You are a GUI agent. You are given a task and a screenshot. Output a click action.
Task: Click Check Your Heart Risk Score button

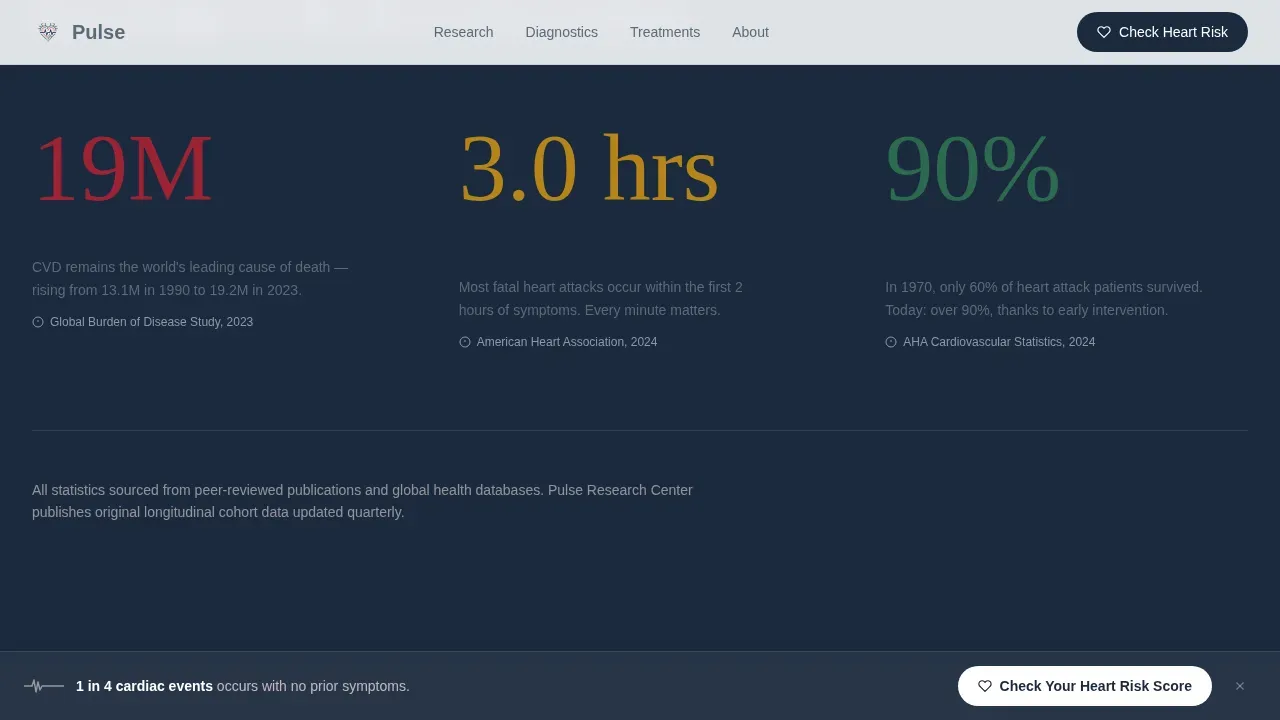pyautogui.click(x=1085, y=686)
